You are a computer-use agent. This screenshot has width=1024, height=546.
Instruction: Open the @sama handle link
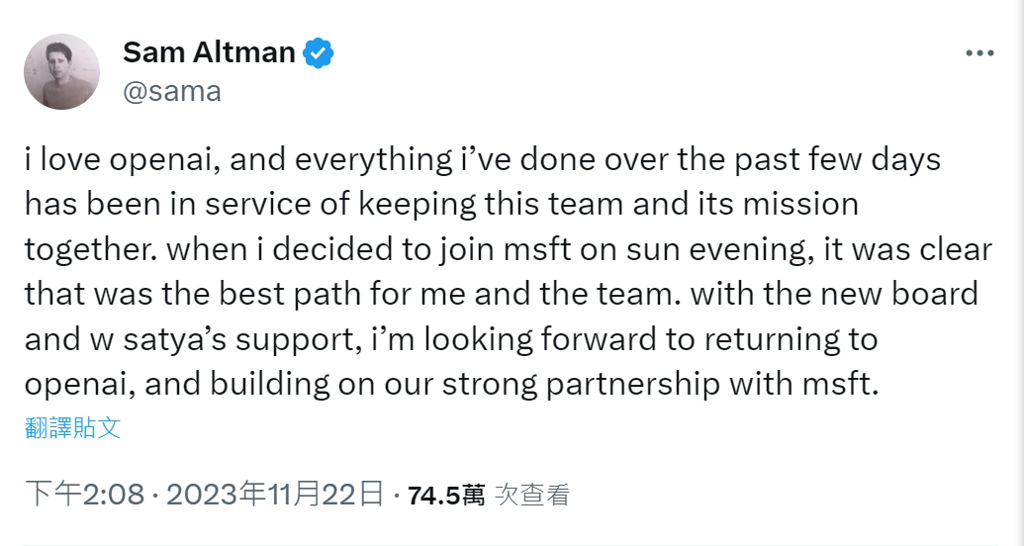[x=172, y=91]
